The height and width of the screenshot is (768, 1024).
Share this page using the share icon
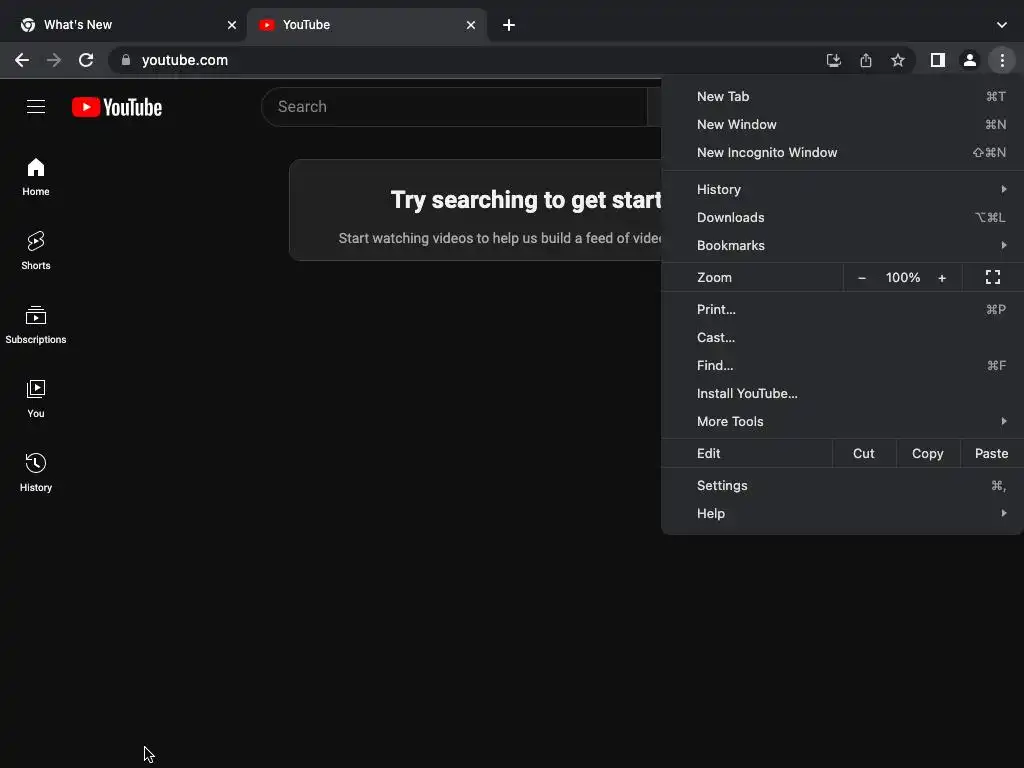point(866,60)
